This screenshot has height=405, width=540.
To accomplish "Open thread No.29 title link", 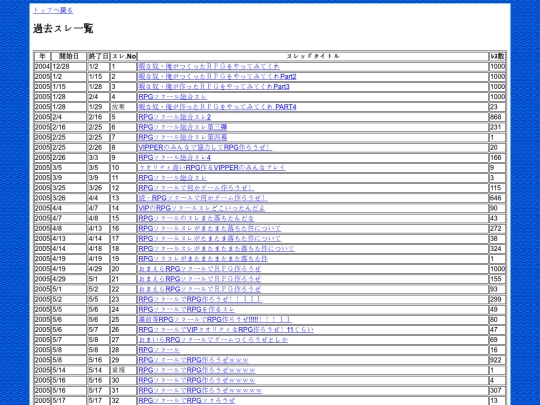I will tap(193, 360).
